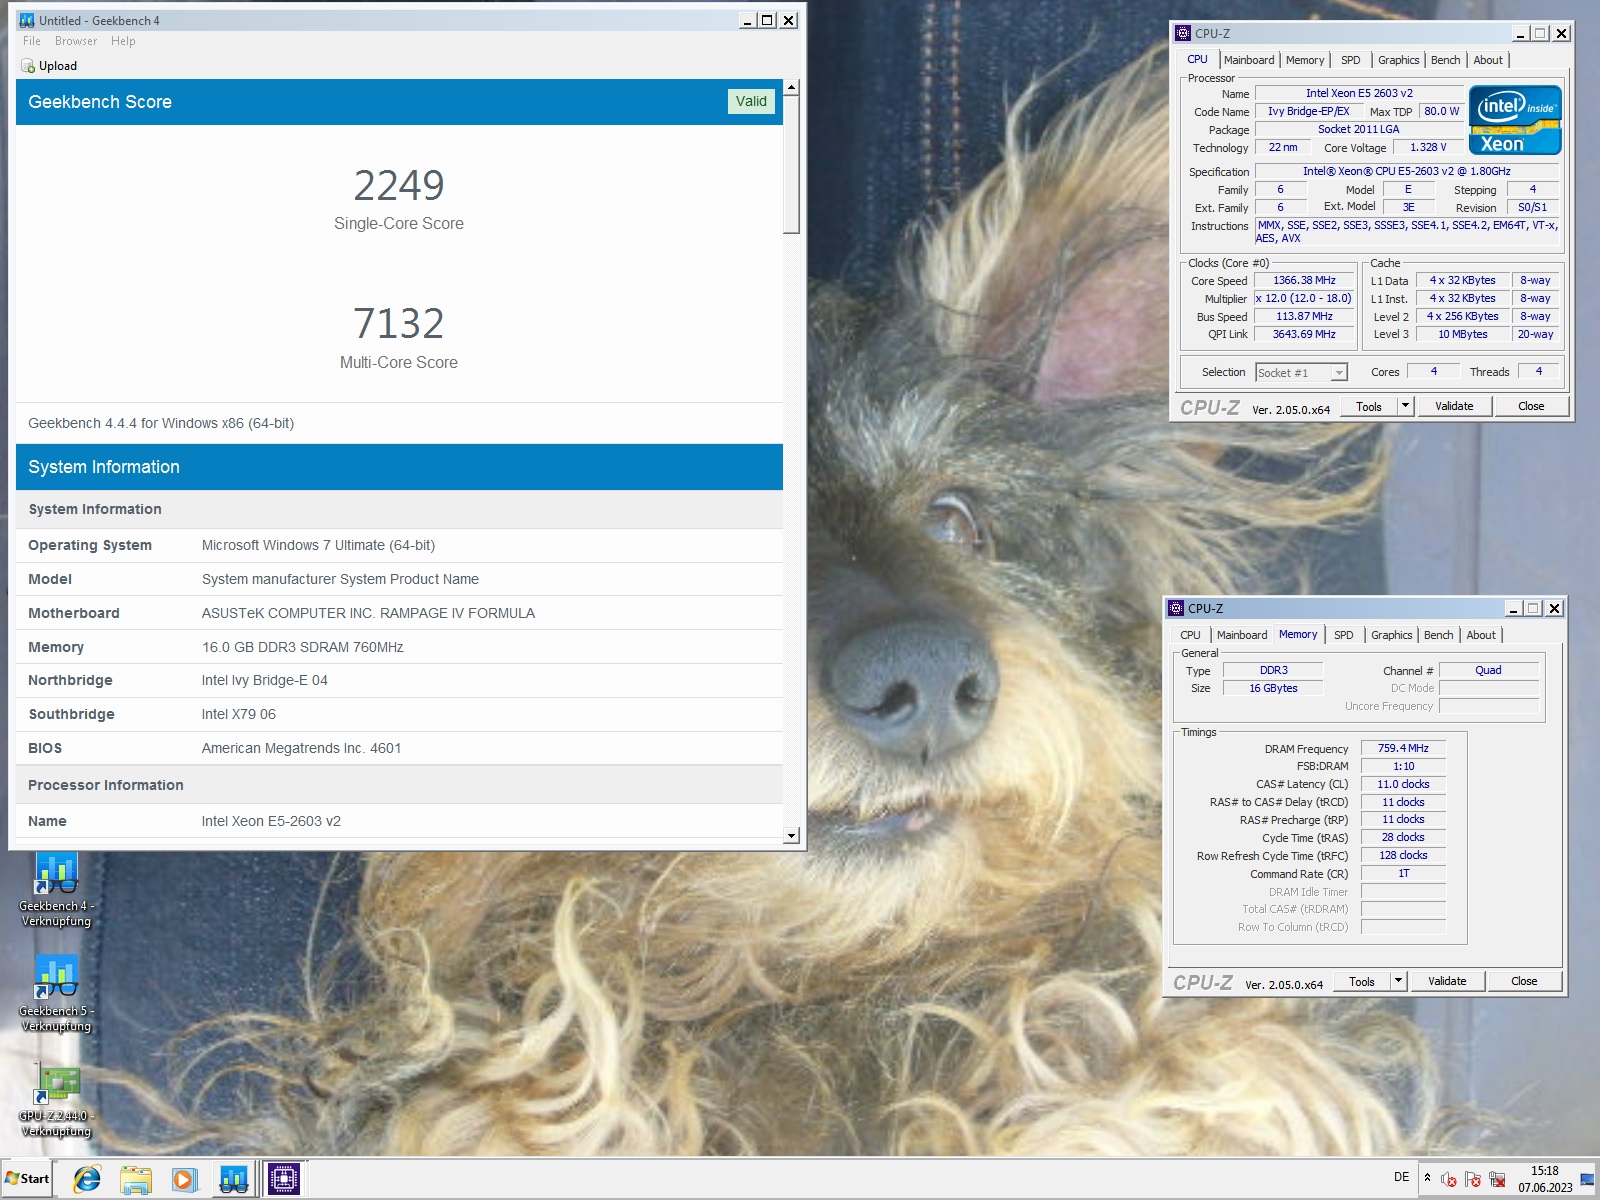Click Memory row 16.0 GB DDR3 SDRAM
Screen dimensions: 1600x1200
[399, 647]
